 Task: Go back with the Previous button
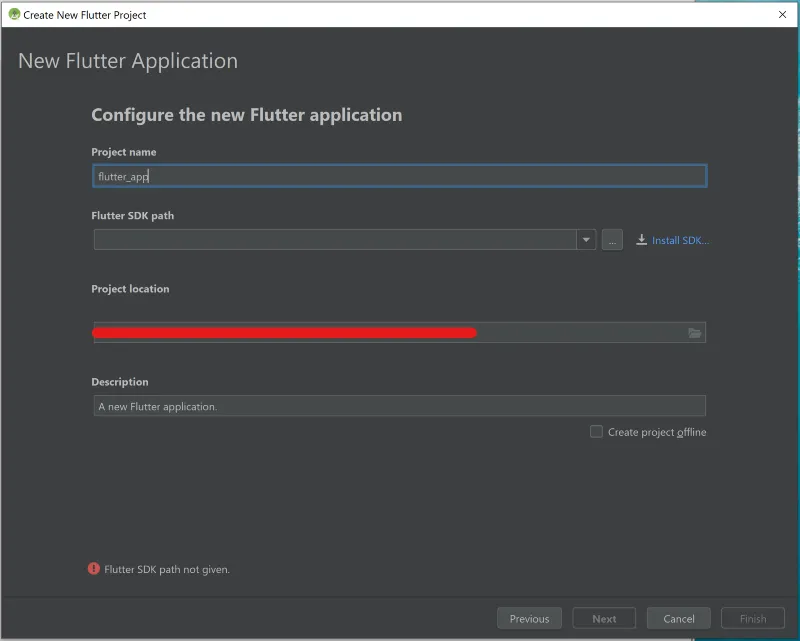[x=529, y=619]
